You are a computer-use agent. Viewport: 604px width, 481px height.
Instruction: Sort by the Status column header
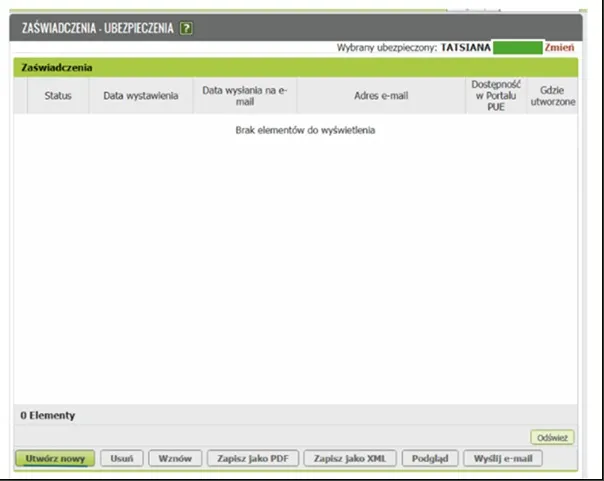[58, 96]
